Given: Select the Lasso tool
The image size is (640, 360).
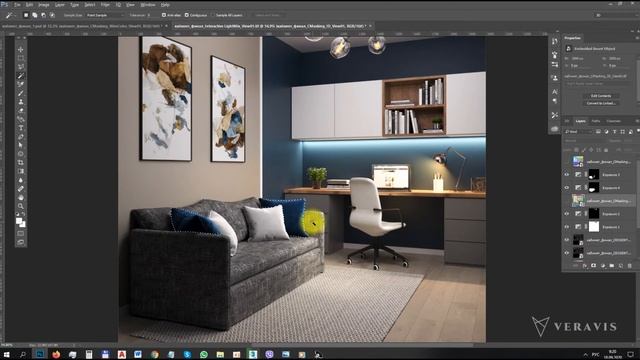Looking at the screenshot, I should coord(20,67).
